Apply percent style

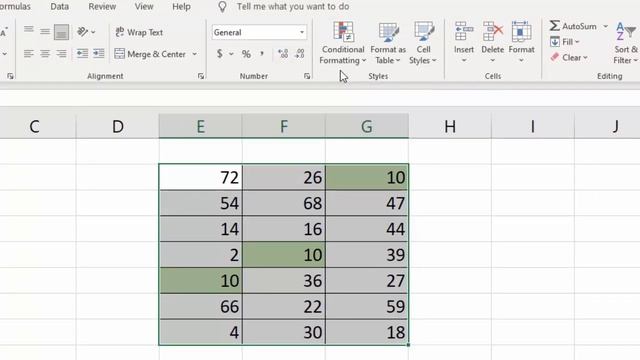(x=246, y=54)
